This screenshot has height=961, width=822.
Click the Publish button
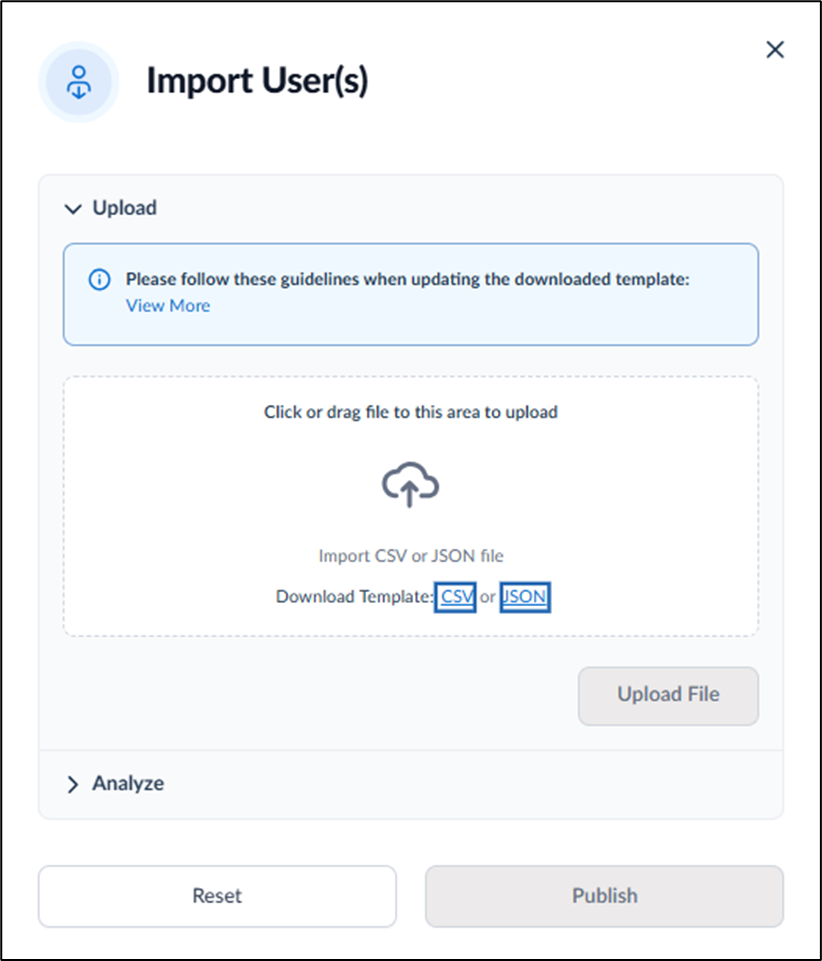[x=604, y=896]
